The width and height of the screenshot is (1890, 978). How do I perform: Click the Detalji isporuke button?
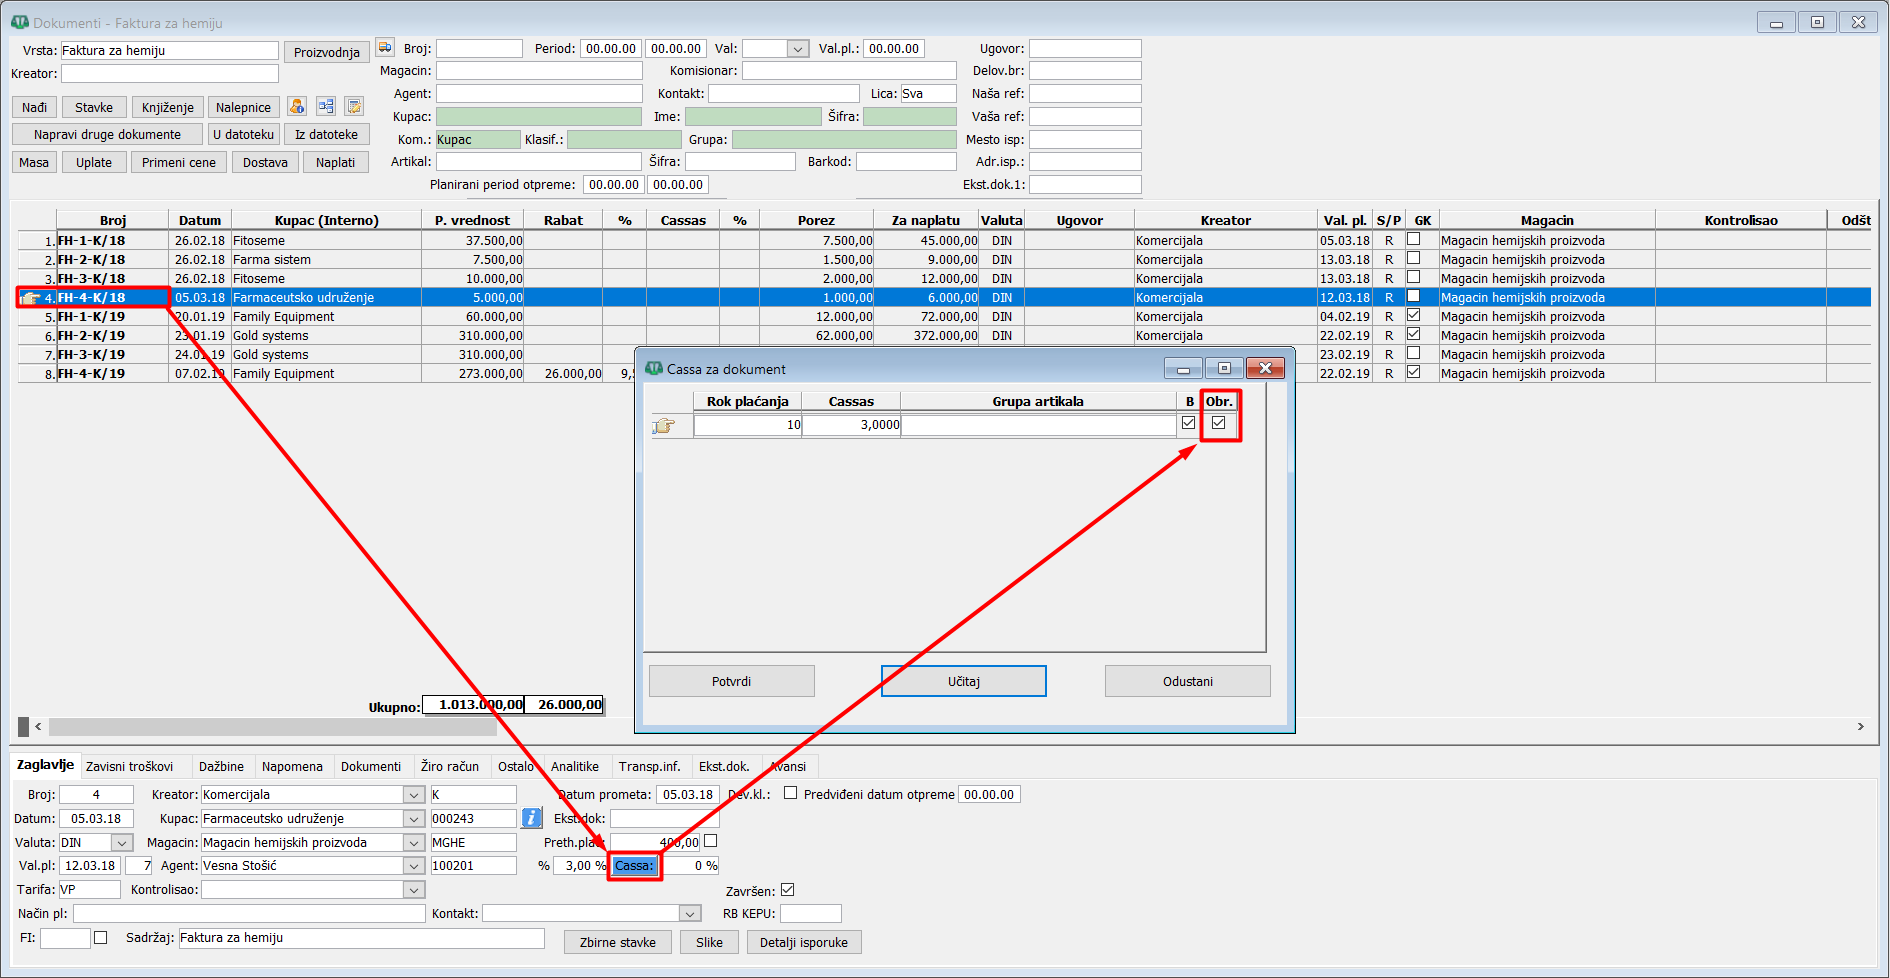click(x=804, y=942)
